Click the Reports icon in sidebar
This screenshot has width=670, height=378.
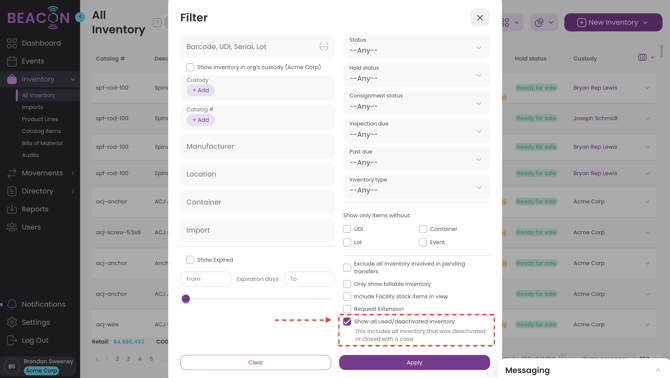tap(12, 209)
